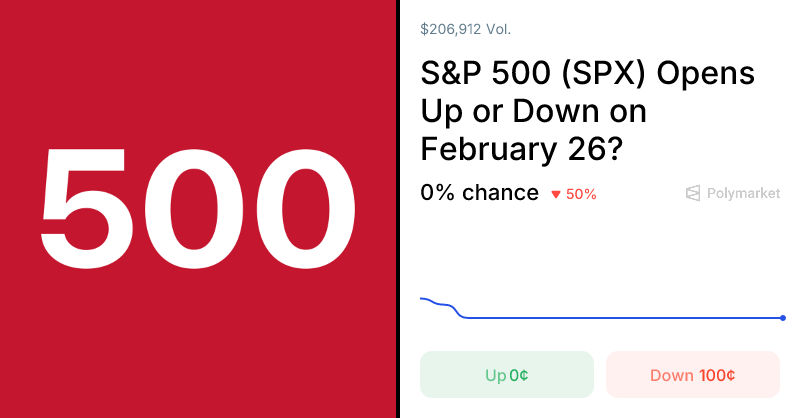Image resolution: width=800 pixels, height=418 pixels.
Task: Click the Polymarket logo icon
Action: coord(693,193)
